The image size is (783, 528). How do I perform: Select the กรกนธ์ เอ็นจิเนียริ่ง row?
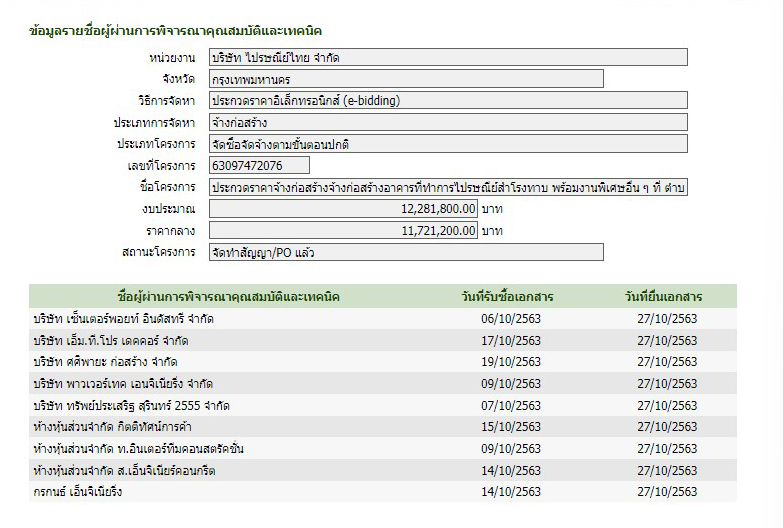78,492
